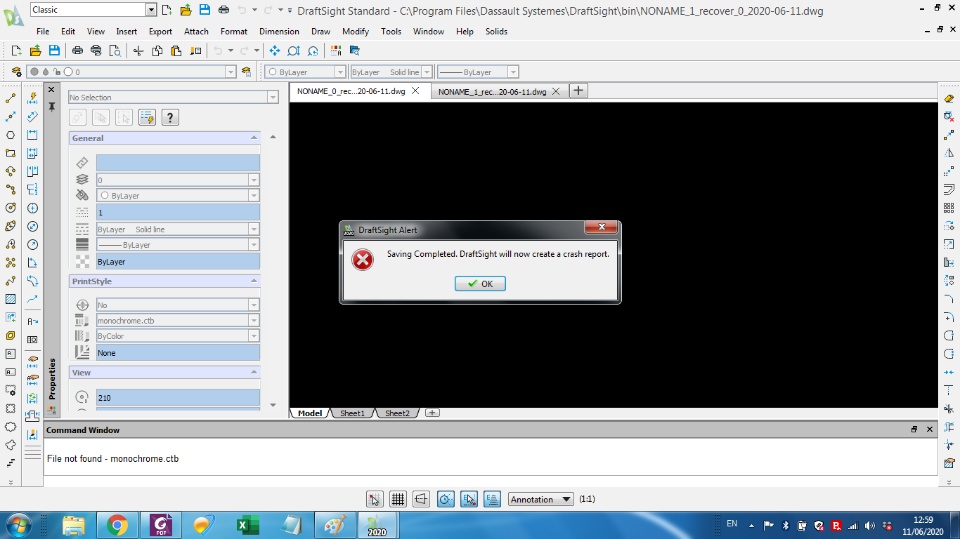Toggle Grid display in status bar
The height and width of the screenshot is (539, 960).
coord(397,499)
